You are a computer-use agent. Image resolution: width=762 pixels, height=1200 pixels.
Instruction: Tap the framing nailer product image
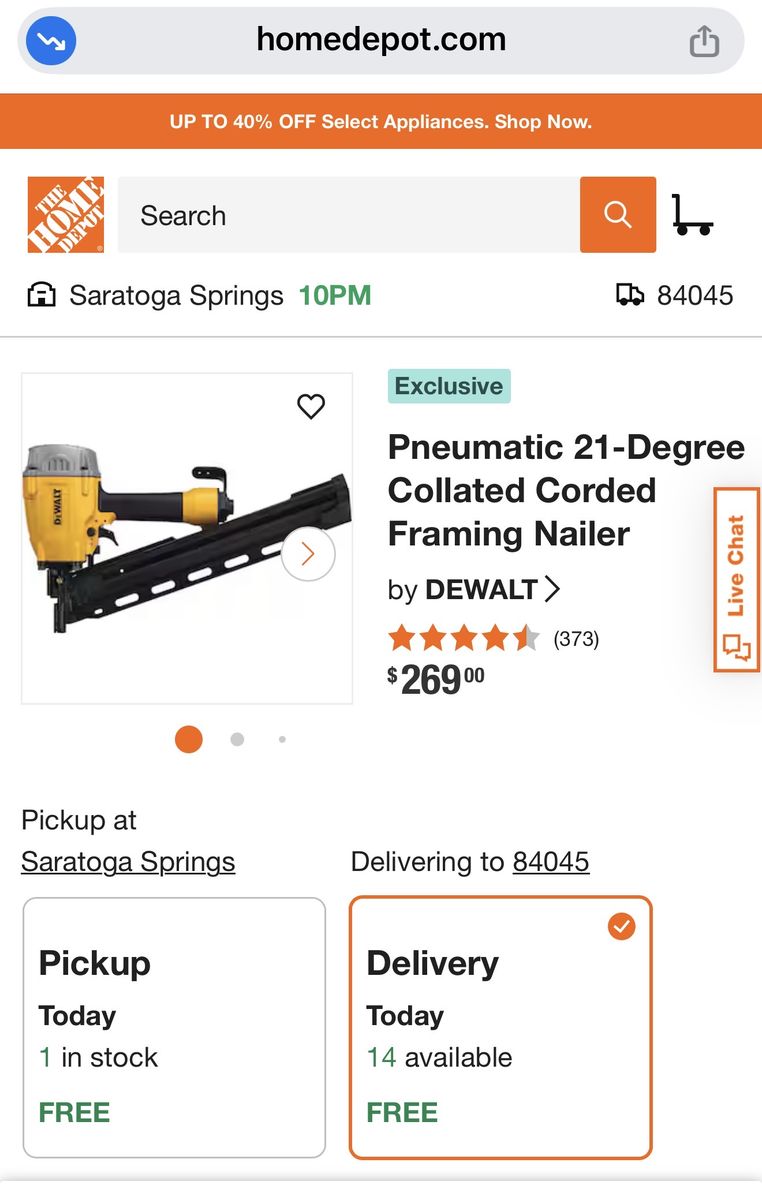tap(160, 540)
